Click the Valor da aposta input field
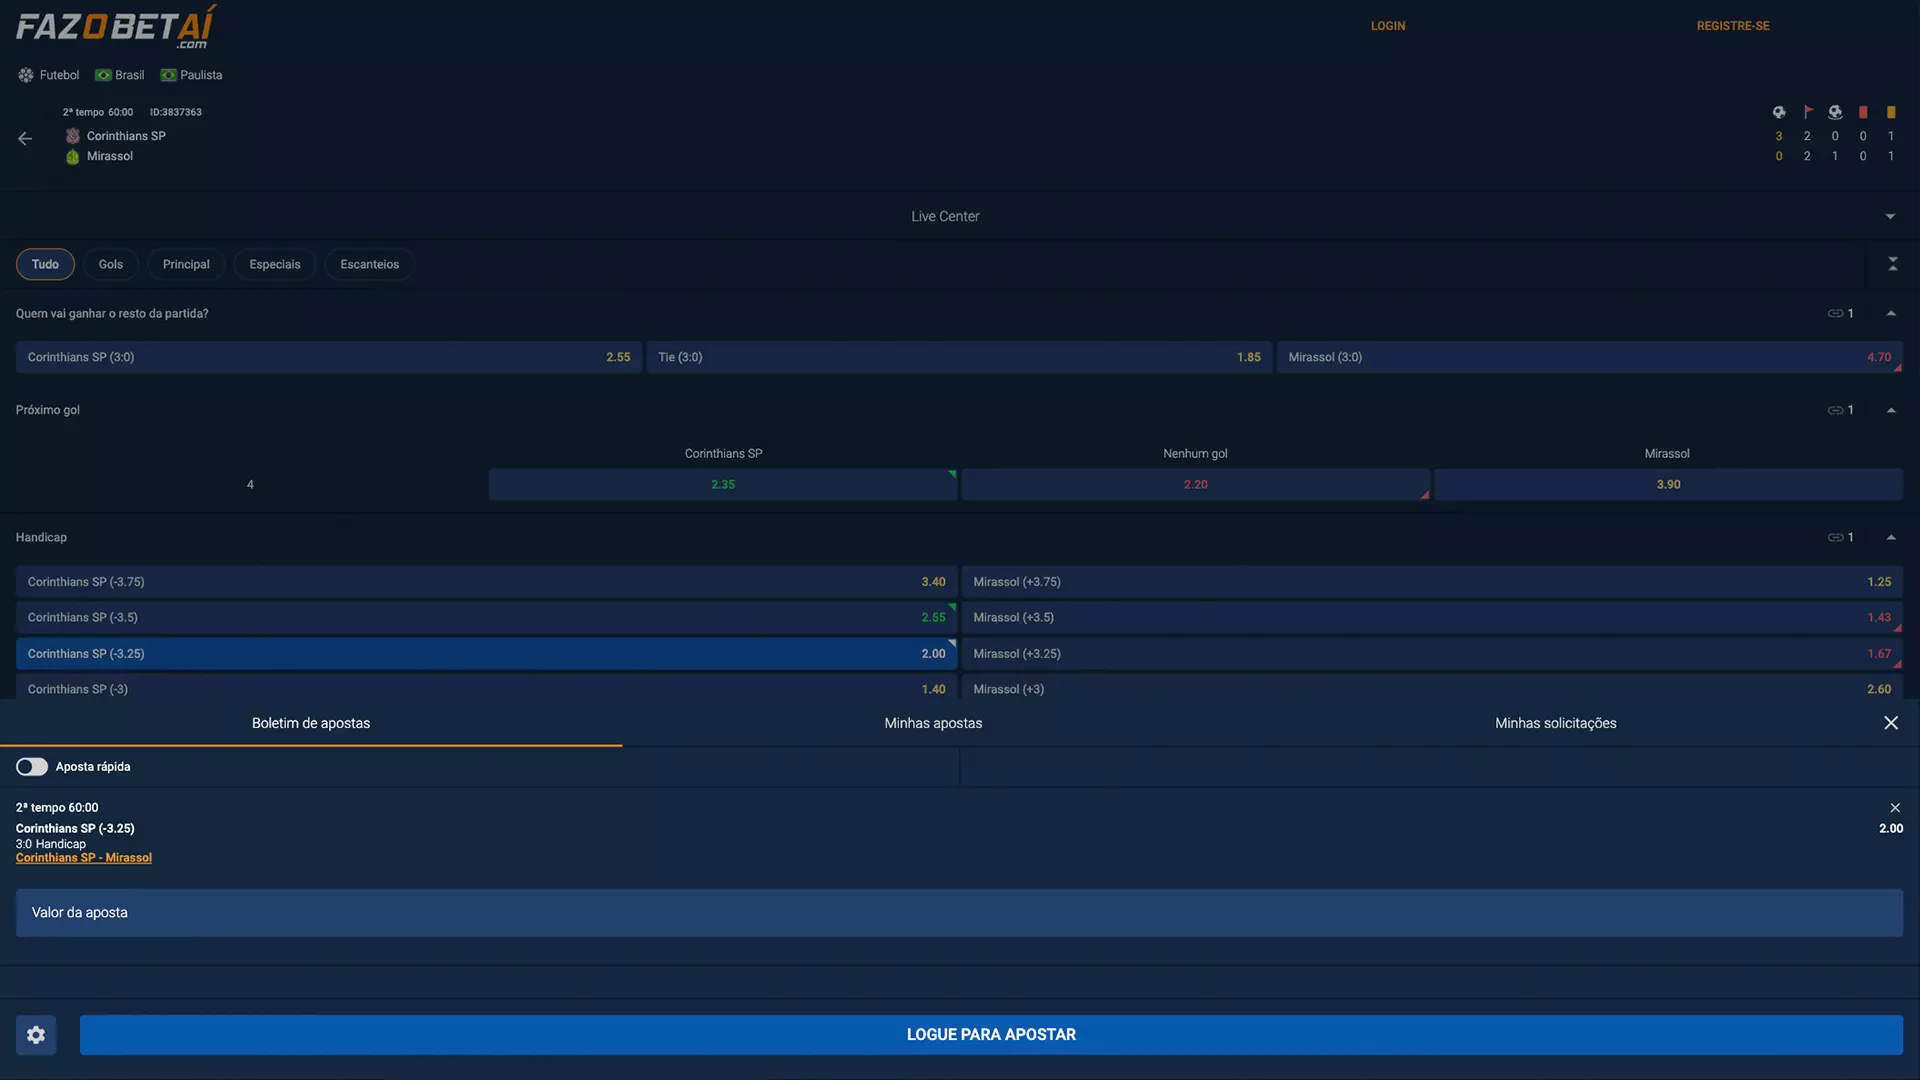The image size is (1920, 1080). [x=959, y=913]
